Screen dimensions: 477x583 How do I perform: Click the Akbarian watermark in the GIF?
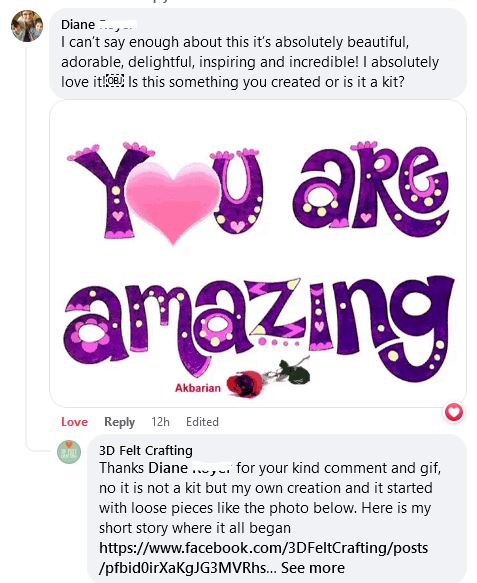198,388
